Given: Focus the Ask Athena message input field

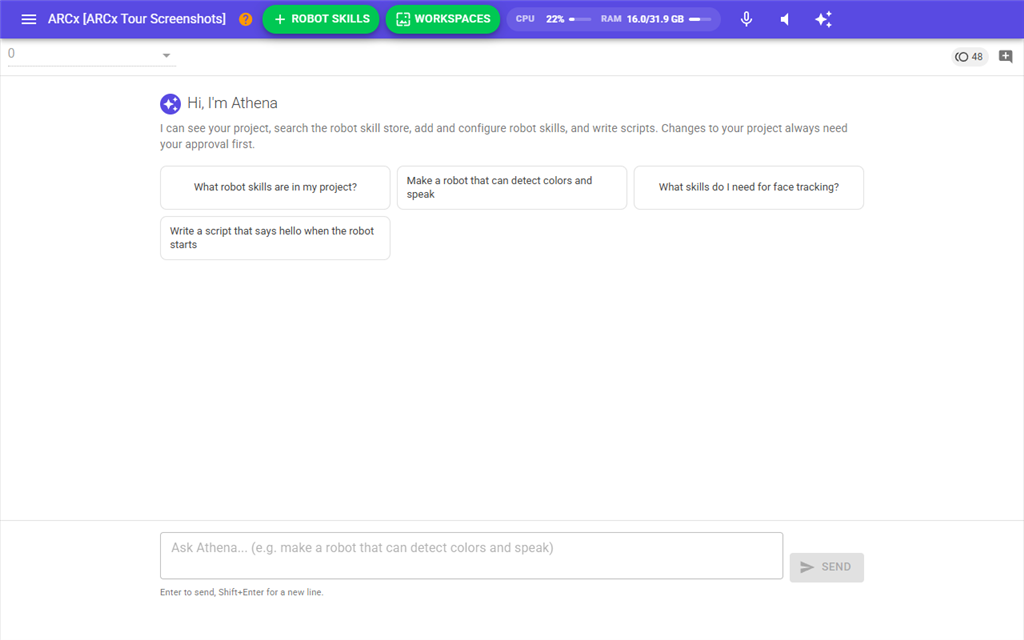Looking at the screenshot, I should click(472, 556).
